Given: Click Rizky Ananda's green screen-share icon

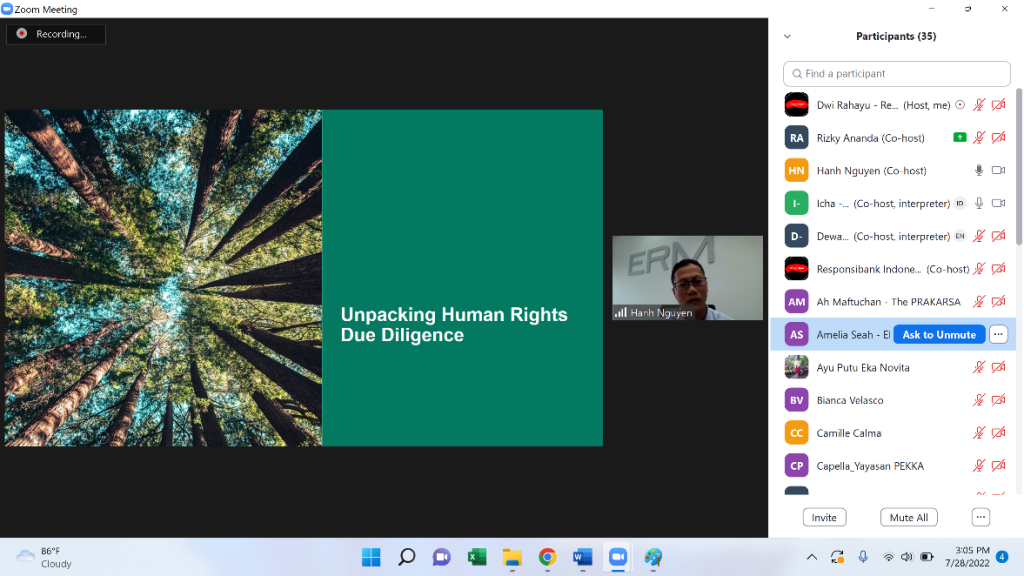Looking at the screenshot, I should [x=959, y=137].
